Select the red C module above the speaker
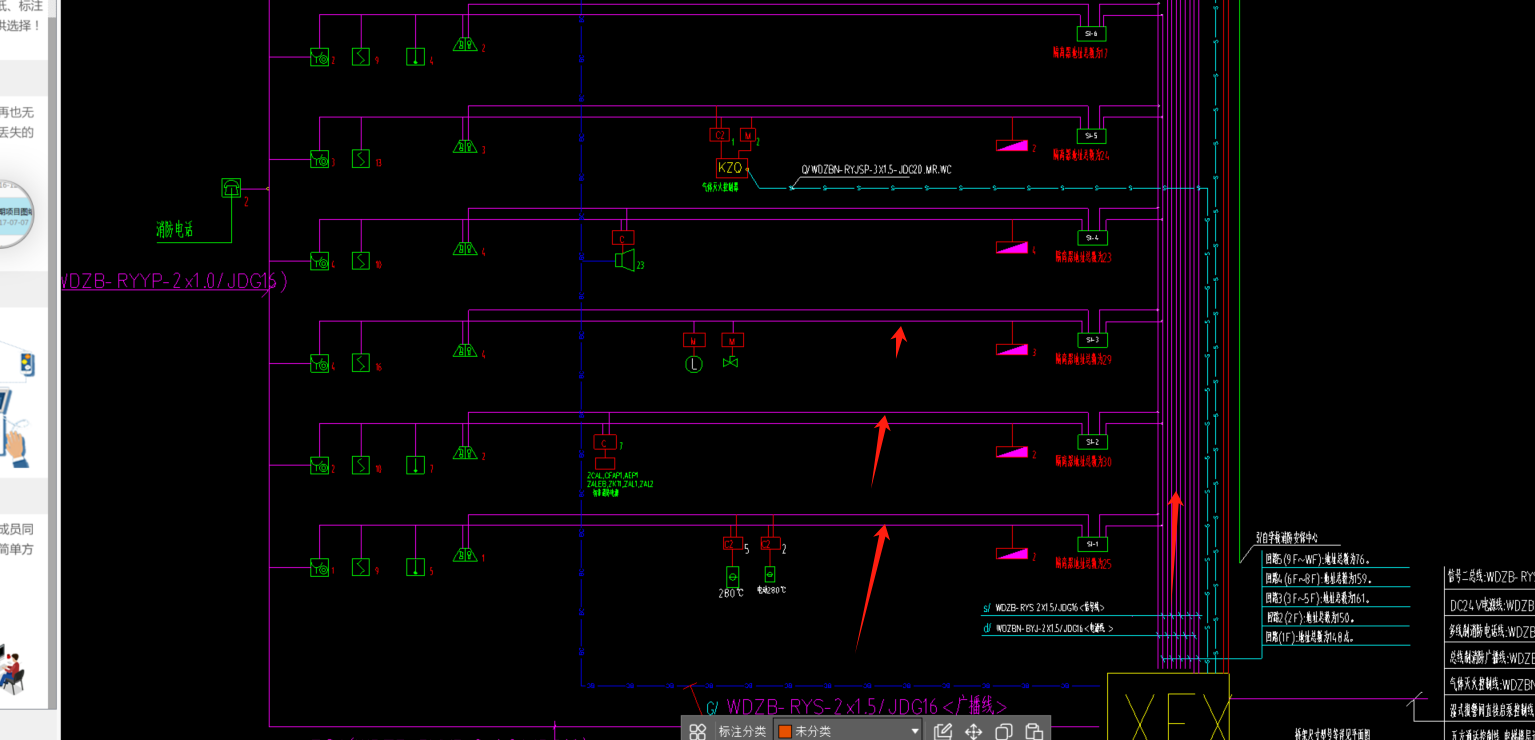 pyautogui.click(x=623, y=238)
